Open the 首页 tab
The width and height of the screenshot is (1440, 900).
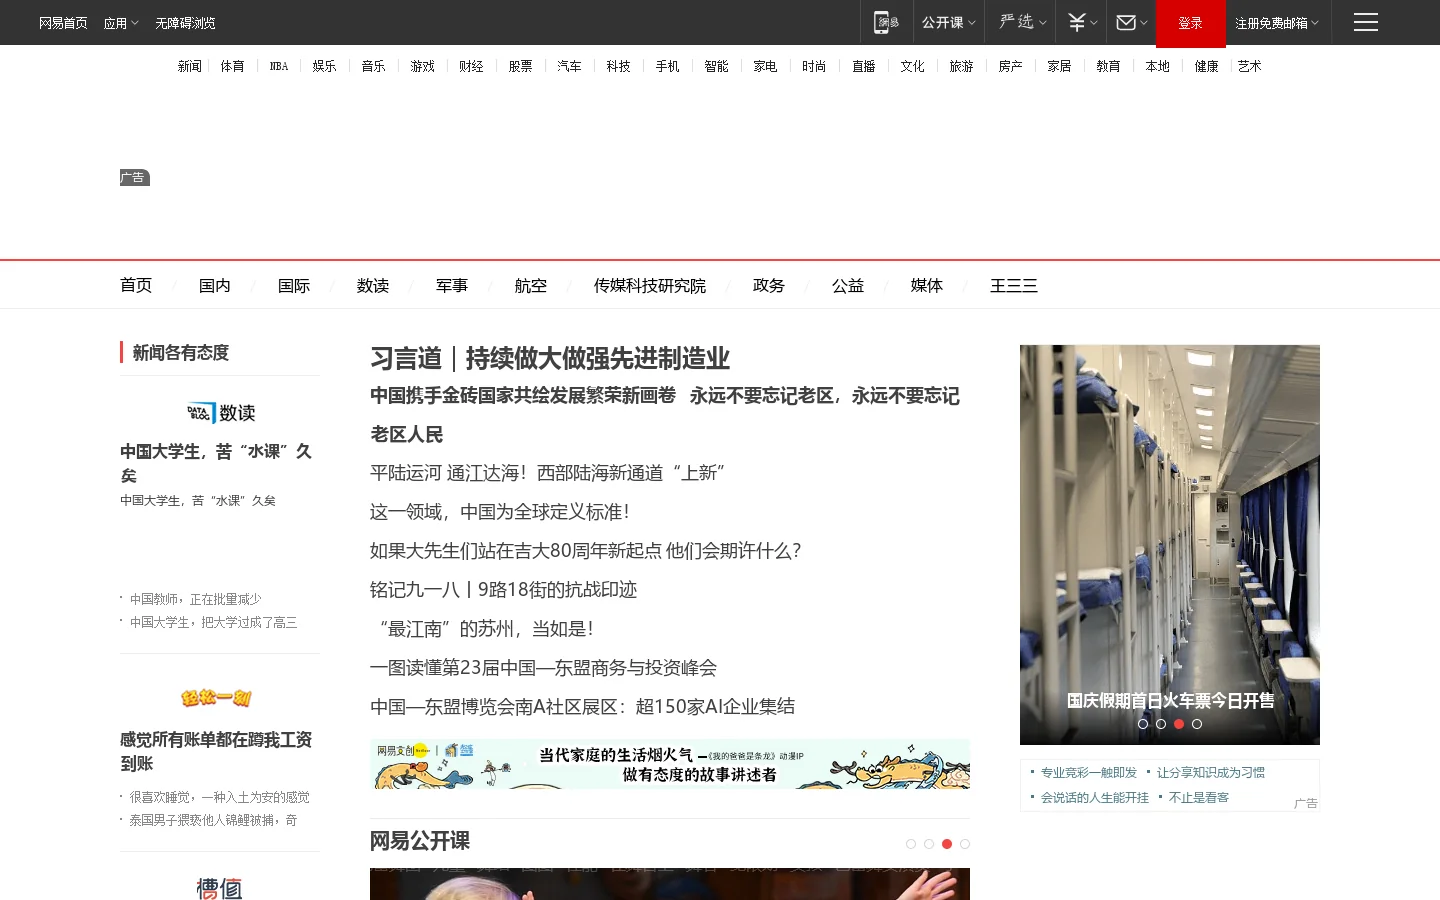[x=136, y=285]
